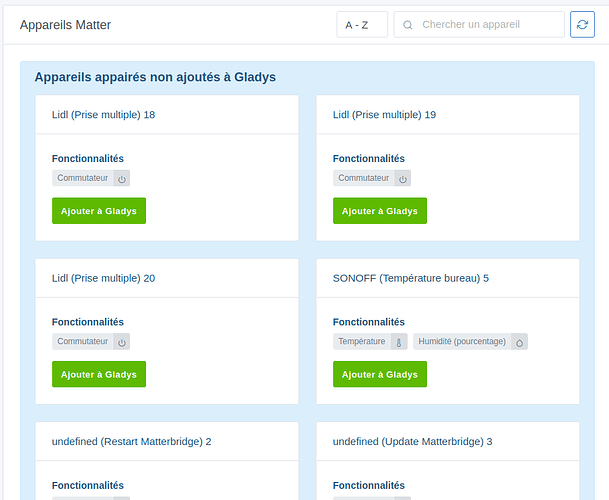Open the A - Z sort dropdown
This screenshot has height=500, width=609.
click(362, 25)
